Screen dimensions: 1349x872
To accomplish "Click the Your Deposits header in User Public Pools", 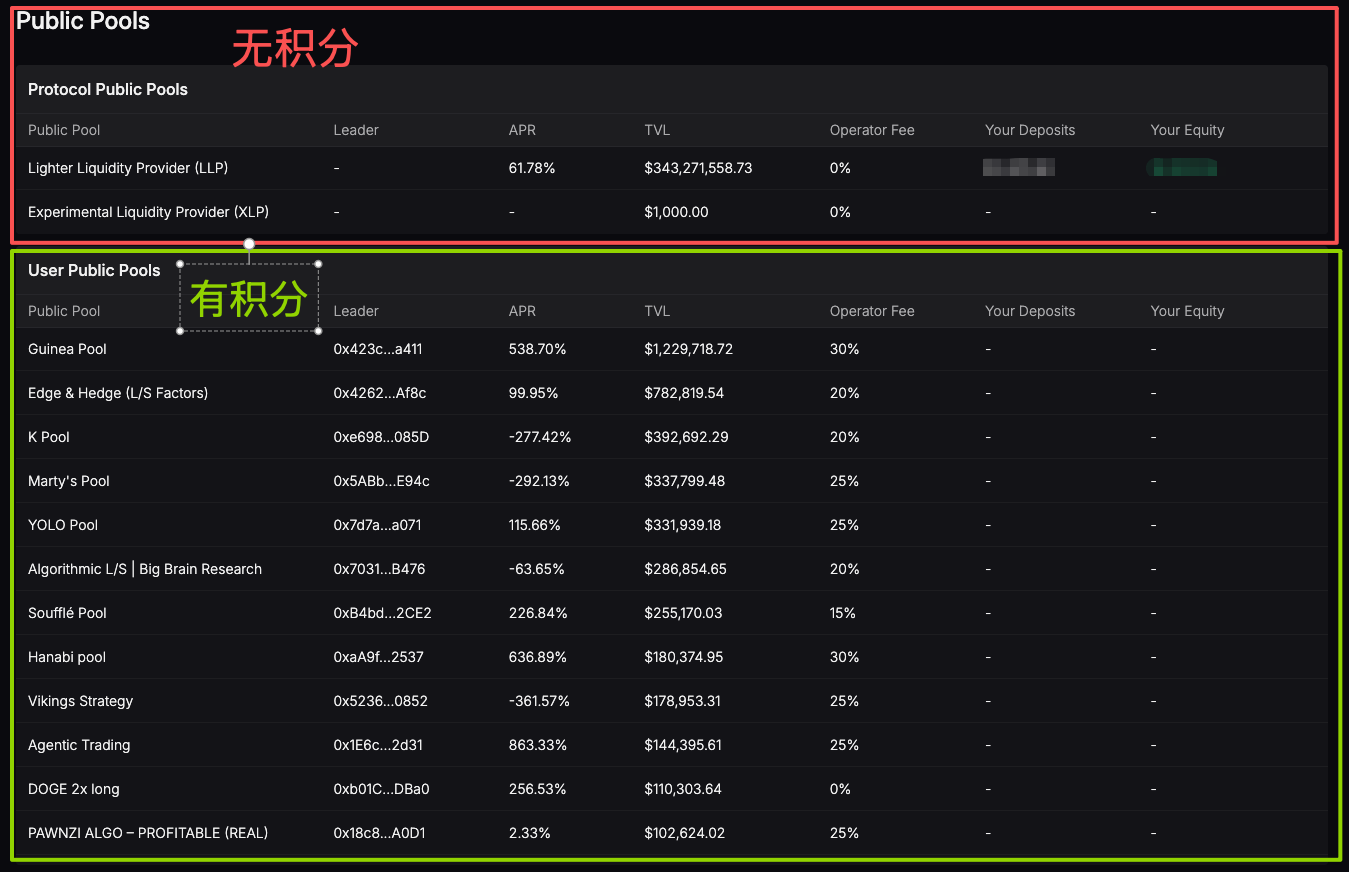I will click(x=1030, y=311).
